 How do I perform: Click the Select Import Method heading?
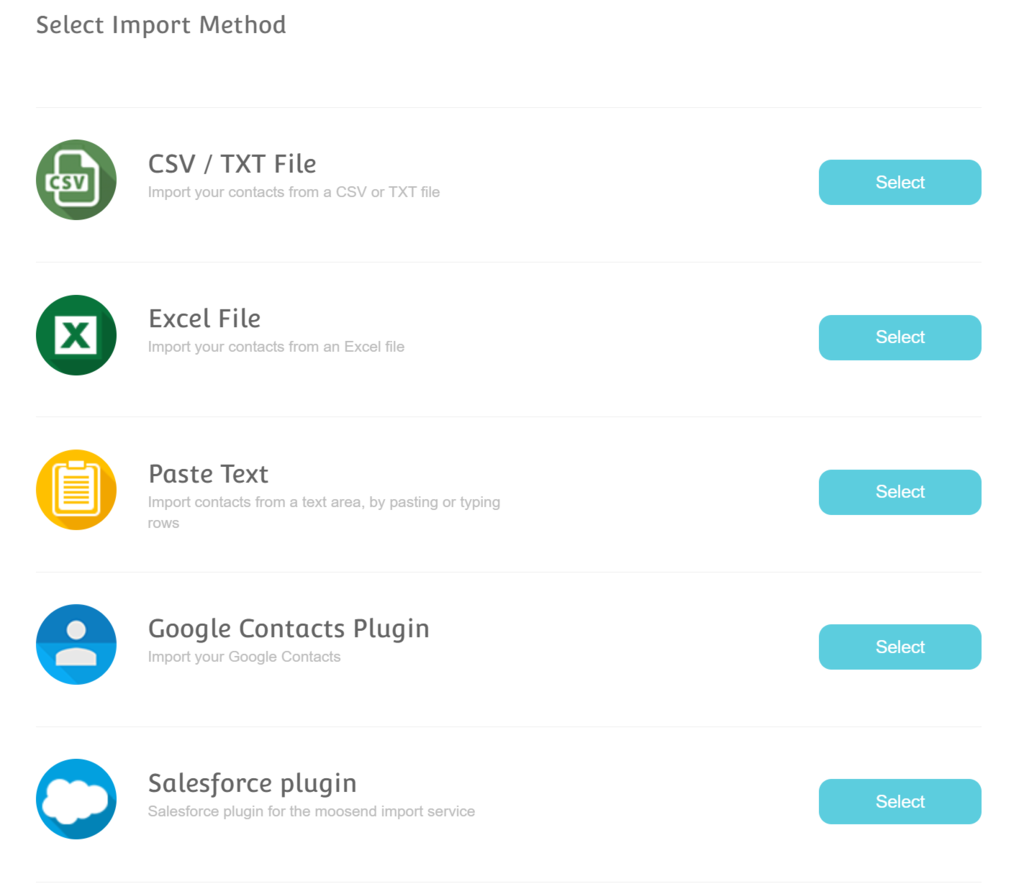(161, 25)
